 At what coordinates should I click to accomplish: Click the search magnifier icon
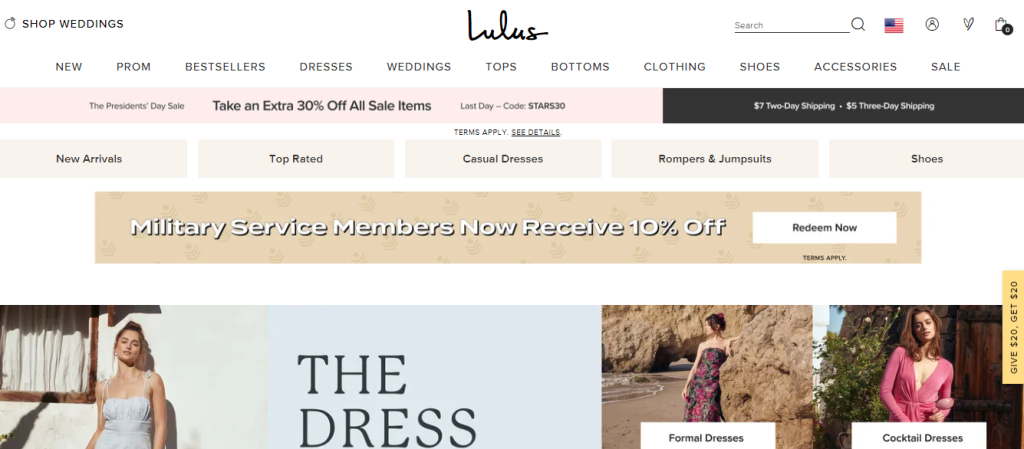[x=857, y=25]
